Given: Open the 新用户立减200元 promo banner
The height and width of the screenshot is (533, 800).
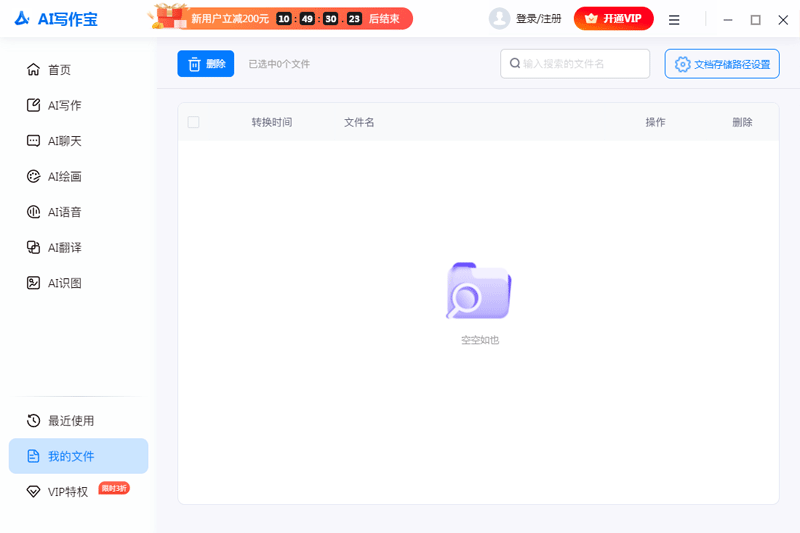Looking at the screenshot, I should point(280,19).
